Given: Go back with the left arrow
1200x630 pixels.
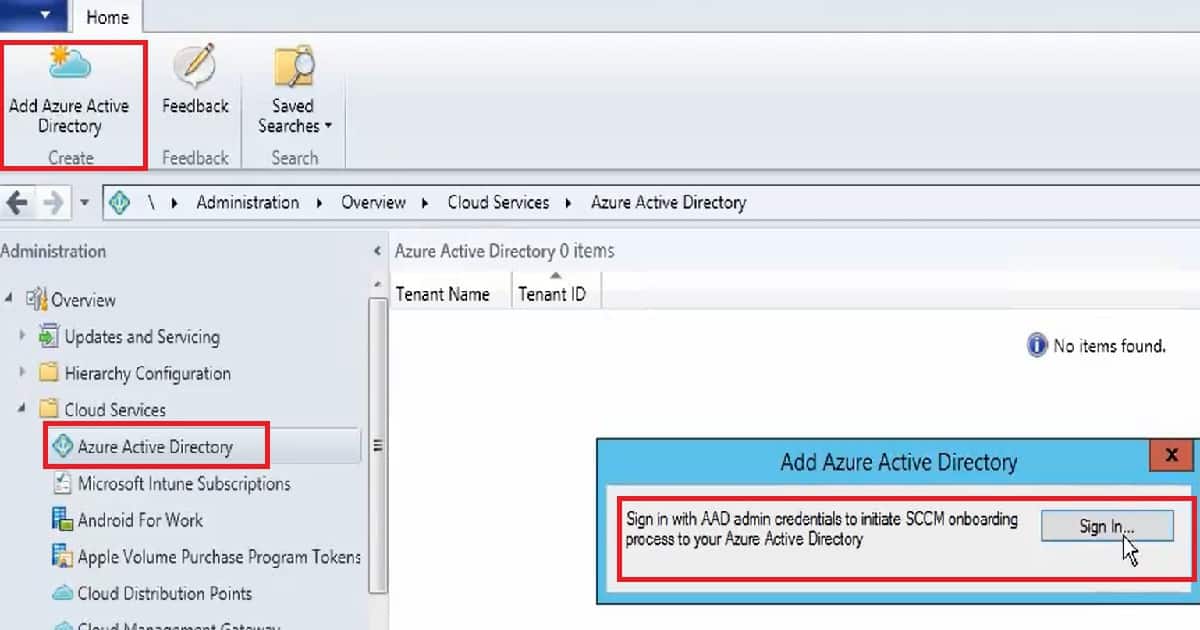Looking at the screenshot, I should 17,202.
